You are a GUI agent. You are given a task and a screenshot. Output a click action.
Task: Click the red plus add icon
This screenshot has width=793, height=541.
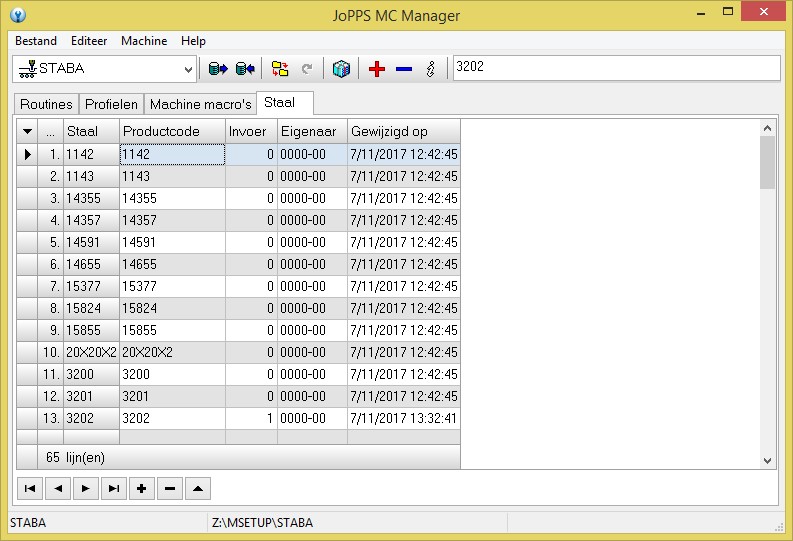click(x=377, y=69)
